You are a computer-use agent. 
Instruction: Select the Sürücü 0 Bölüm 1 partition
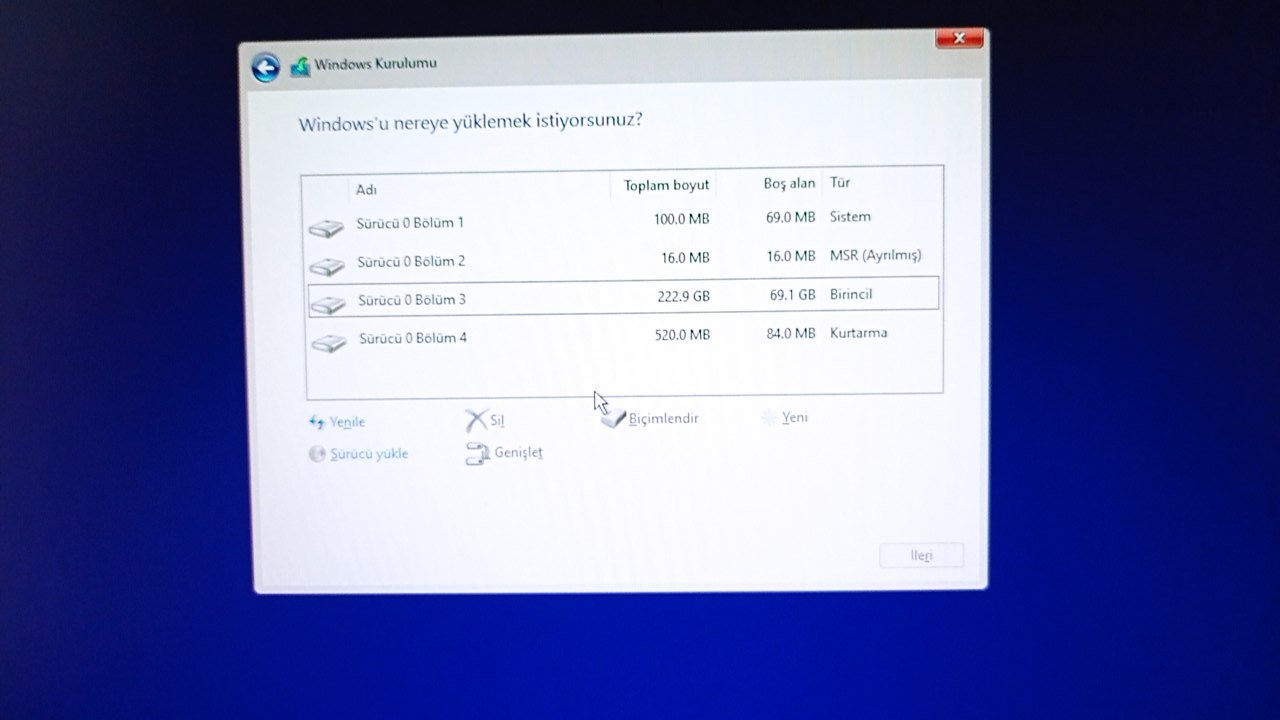point(622,221)
